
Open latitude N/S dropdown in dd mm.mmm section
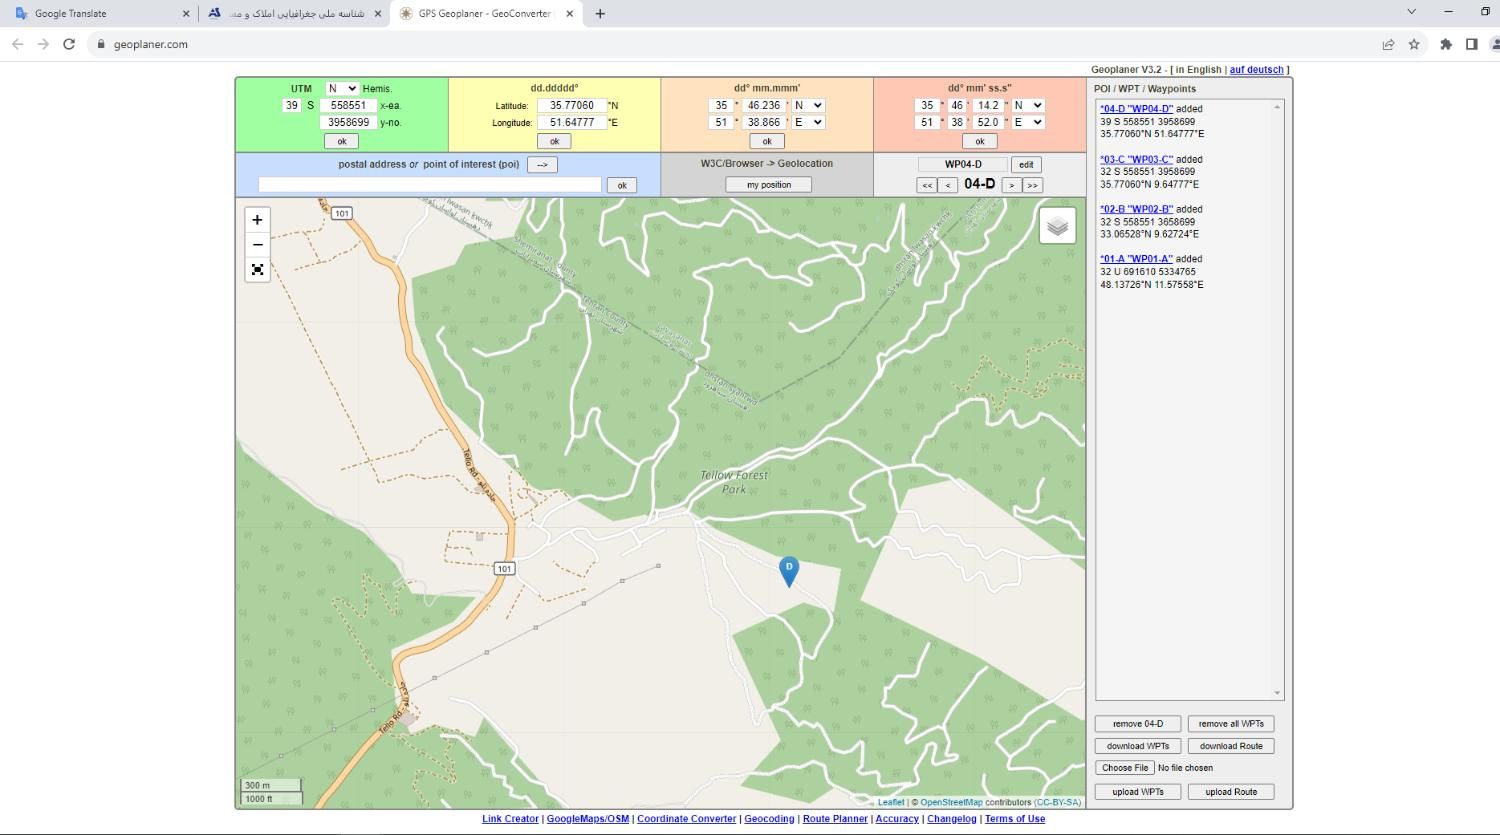(x=807, y=105)
